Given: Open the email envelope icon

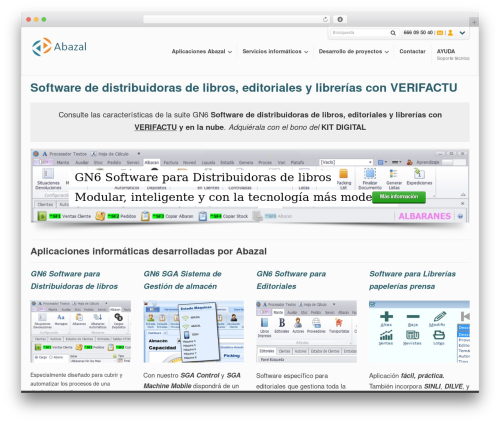Looking at the screenshot, I should (440, 33).
